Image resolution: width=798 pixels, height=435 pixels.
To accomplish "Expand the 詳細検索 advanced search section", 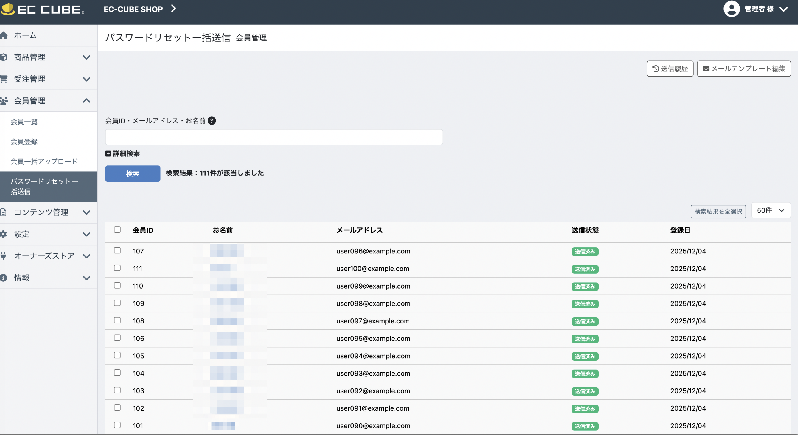I will pos(122,153).
